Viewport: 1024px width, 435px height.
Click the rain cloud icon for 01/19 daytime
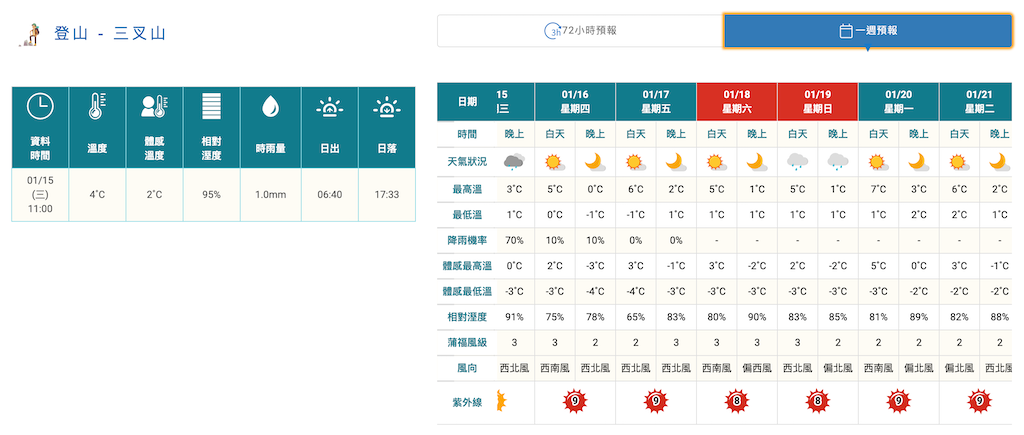(x=797, y=162)
